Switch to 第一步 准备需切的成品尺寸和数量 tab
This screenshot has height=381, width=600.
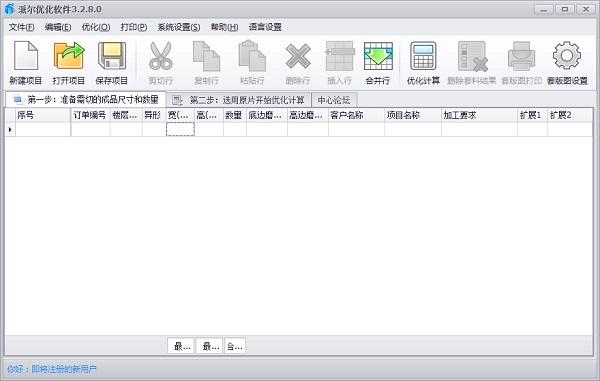click(x=86, y=100)
